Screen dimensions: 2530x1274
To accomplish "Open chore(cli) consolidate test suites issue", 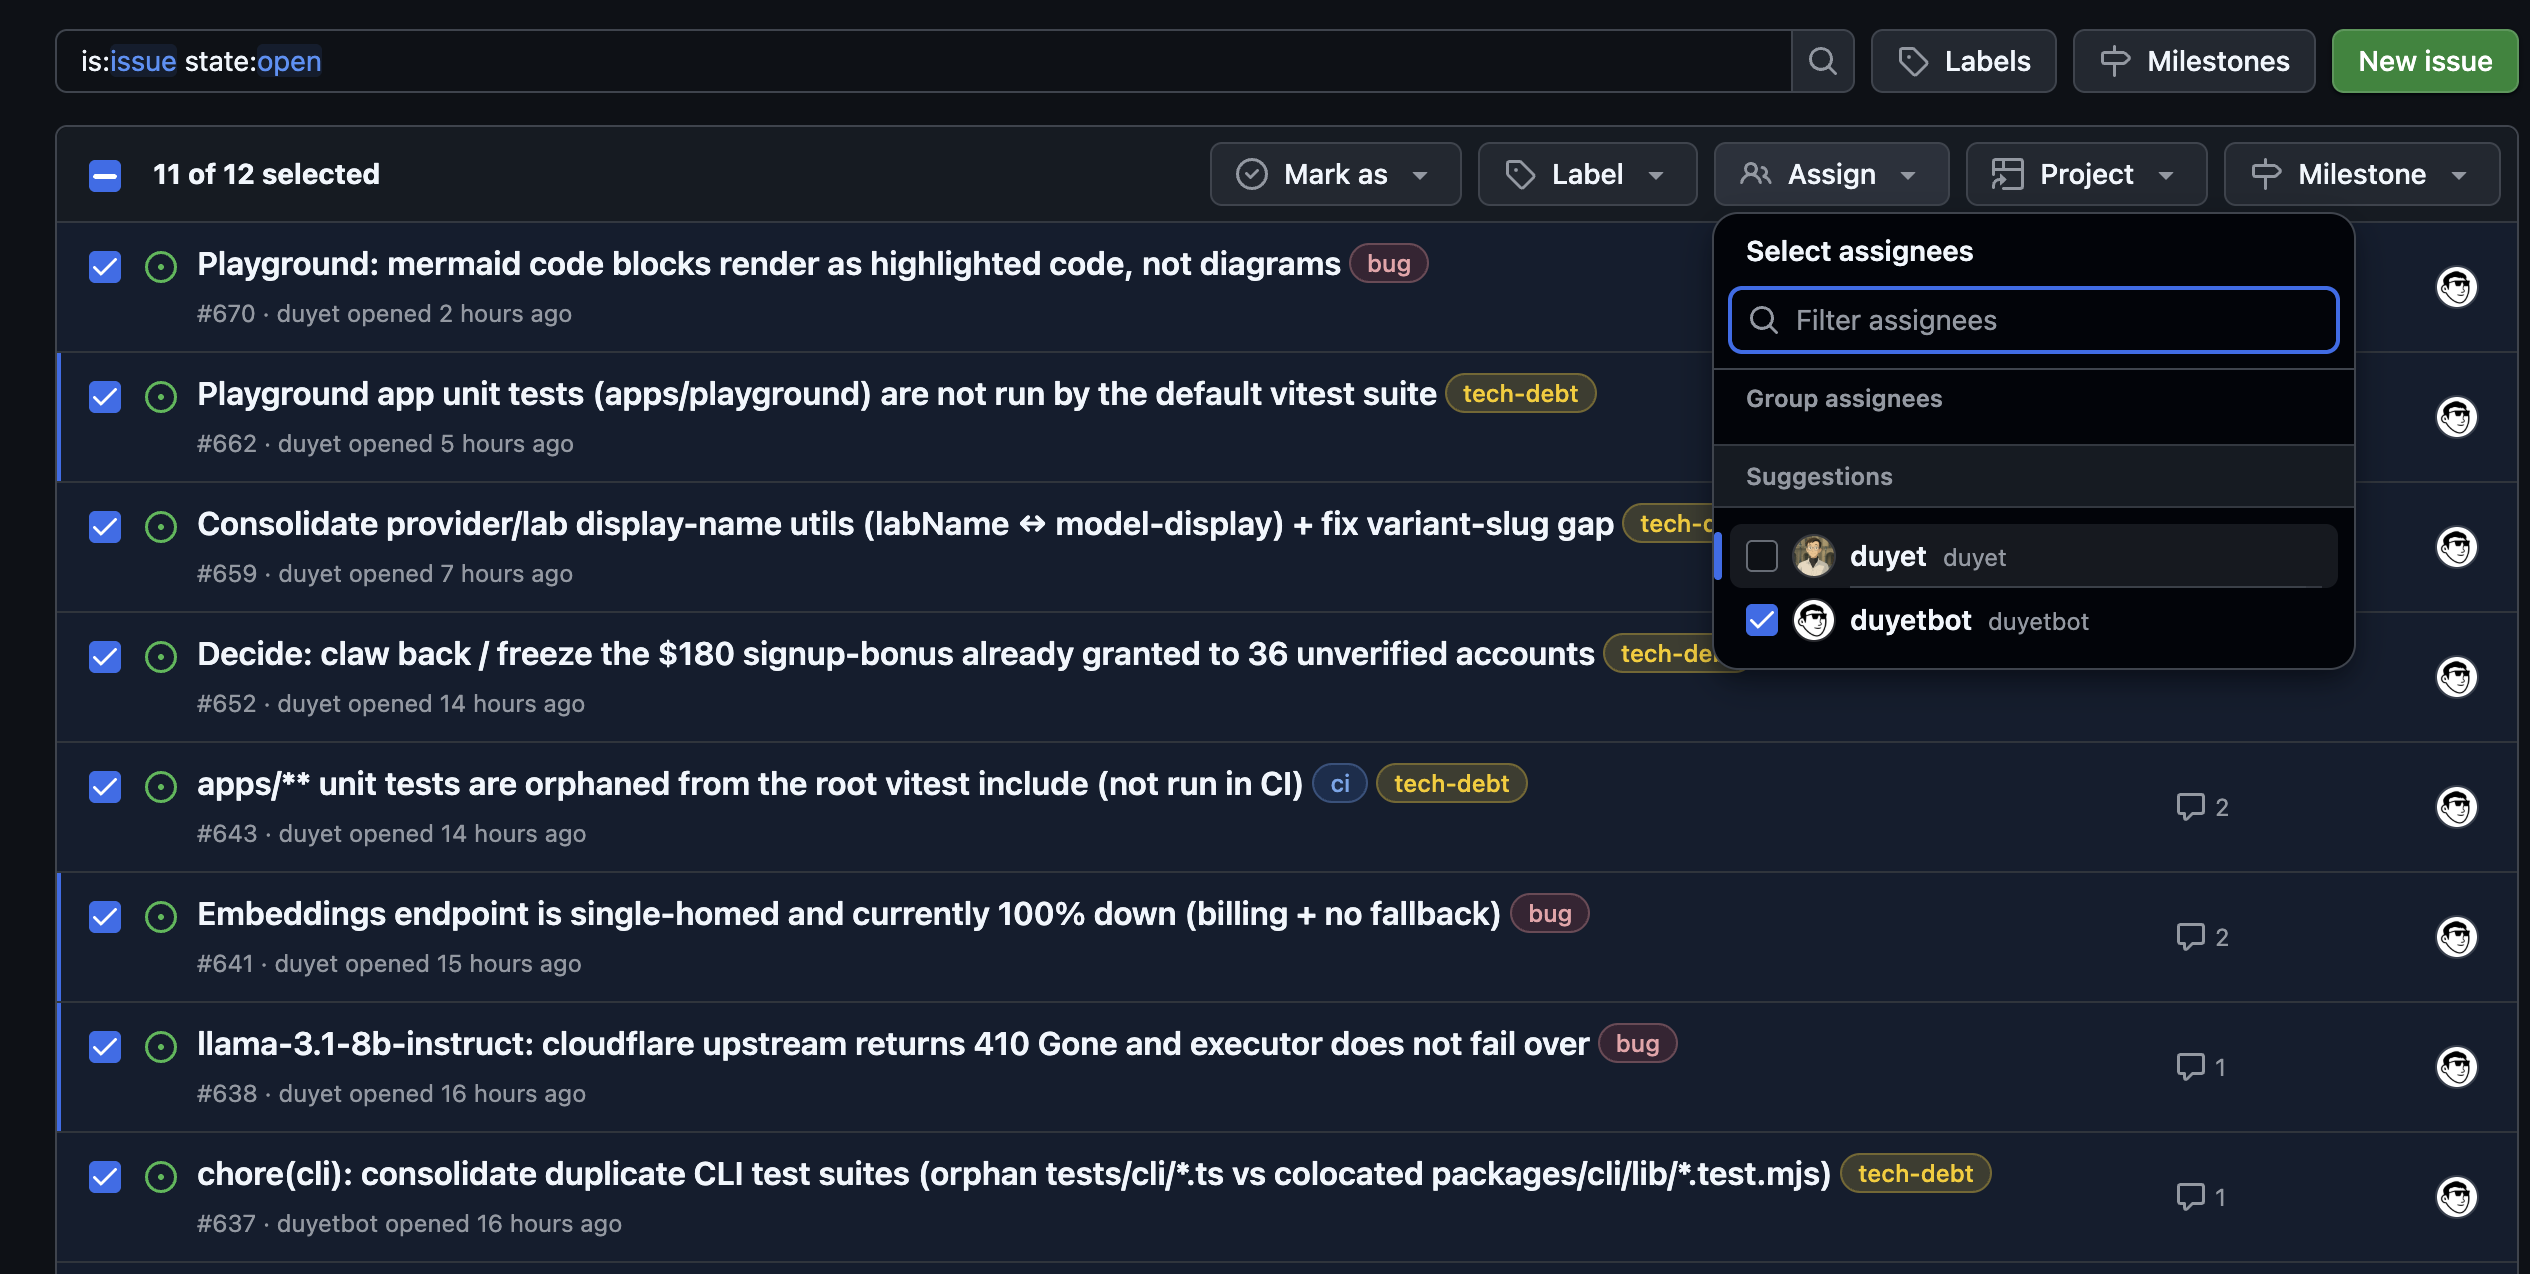I will point(1013,1174).
